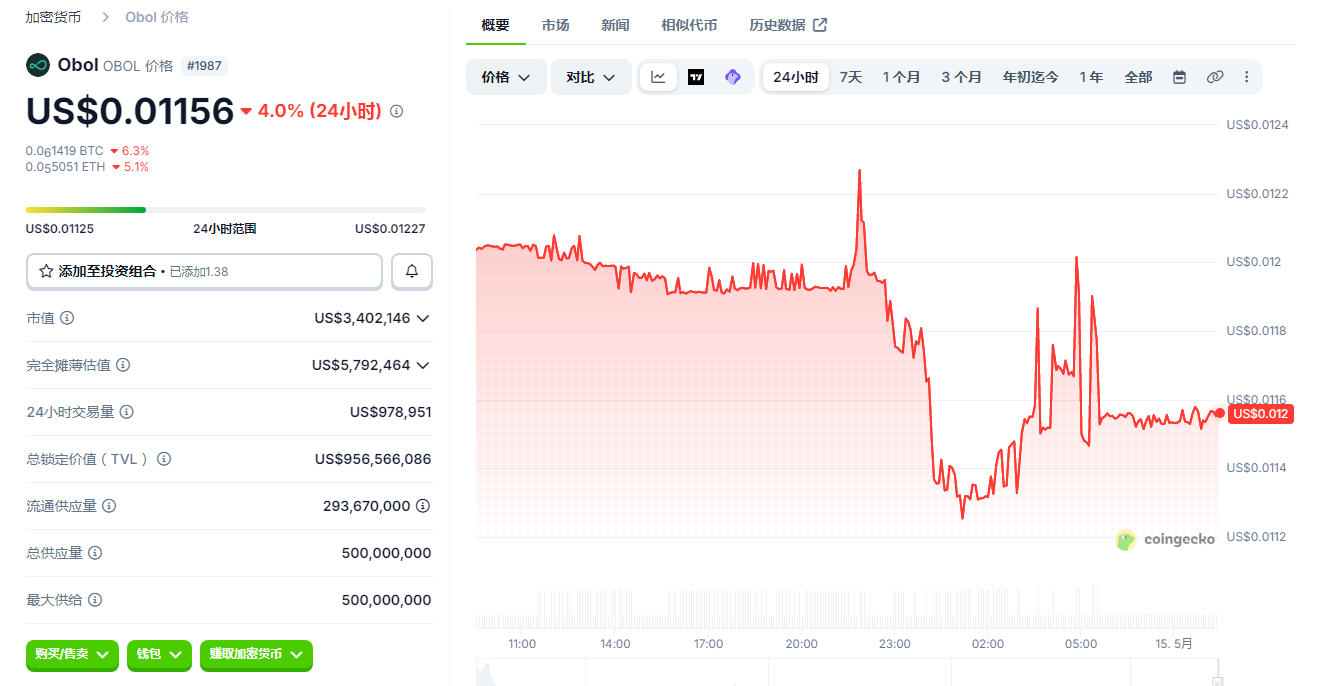Screen dimensions: 1344x686
Task: Click the 加密货币 breadcrumb link
Action: (x=53, y=17)
